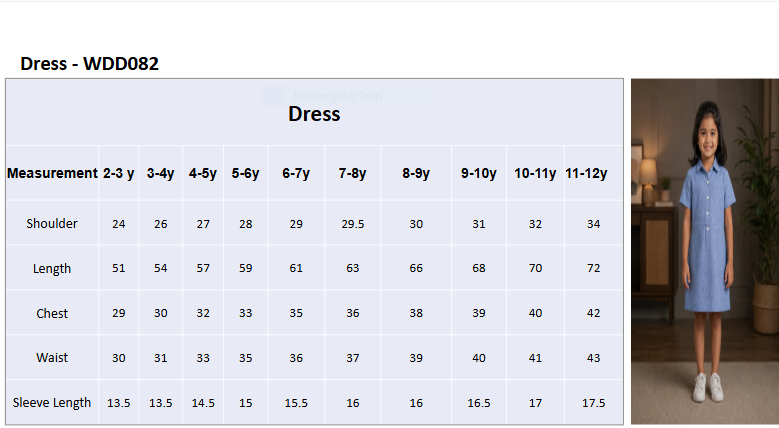Image resolution: width=779 pixels, height=428 pixels.
Task: Click the Length row label
Action: (52, 268)
